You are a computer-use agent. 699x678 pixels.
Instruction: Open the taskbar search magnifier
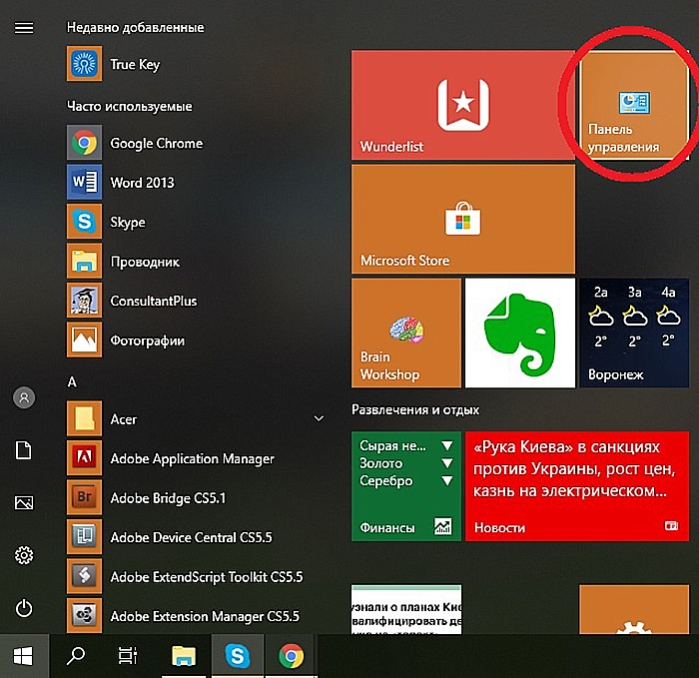point(76,656)
